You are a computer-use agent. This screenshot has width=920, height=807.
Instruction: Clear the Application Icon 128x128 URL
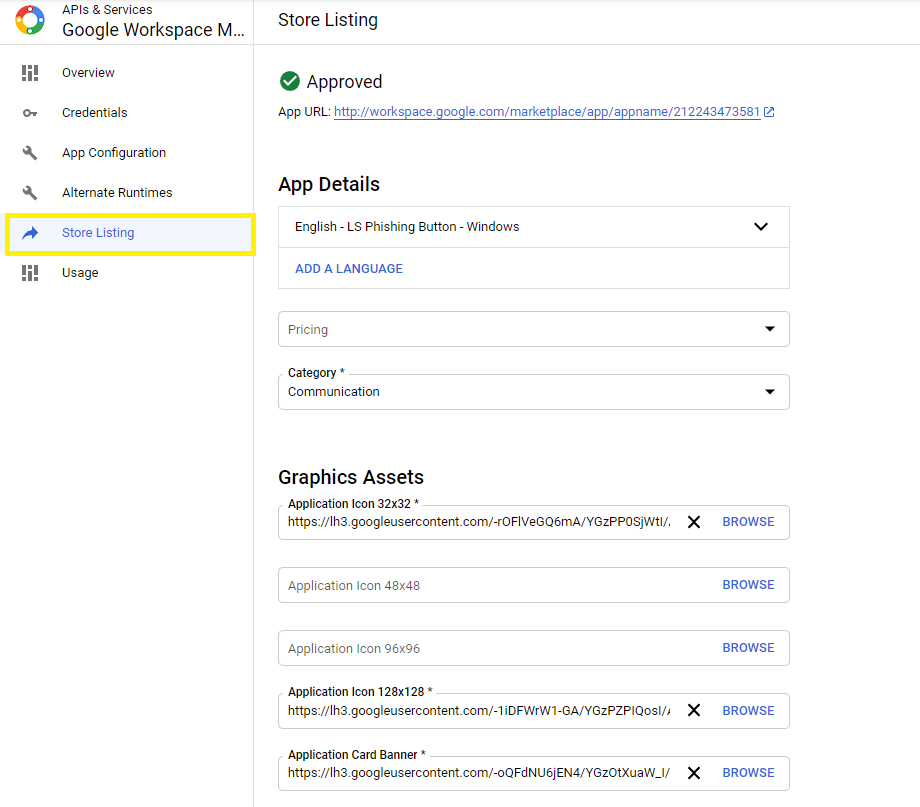coord(694,710)
